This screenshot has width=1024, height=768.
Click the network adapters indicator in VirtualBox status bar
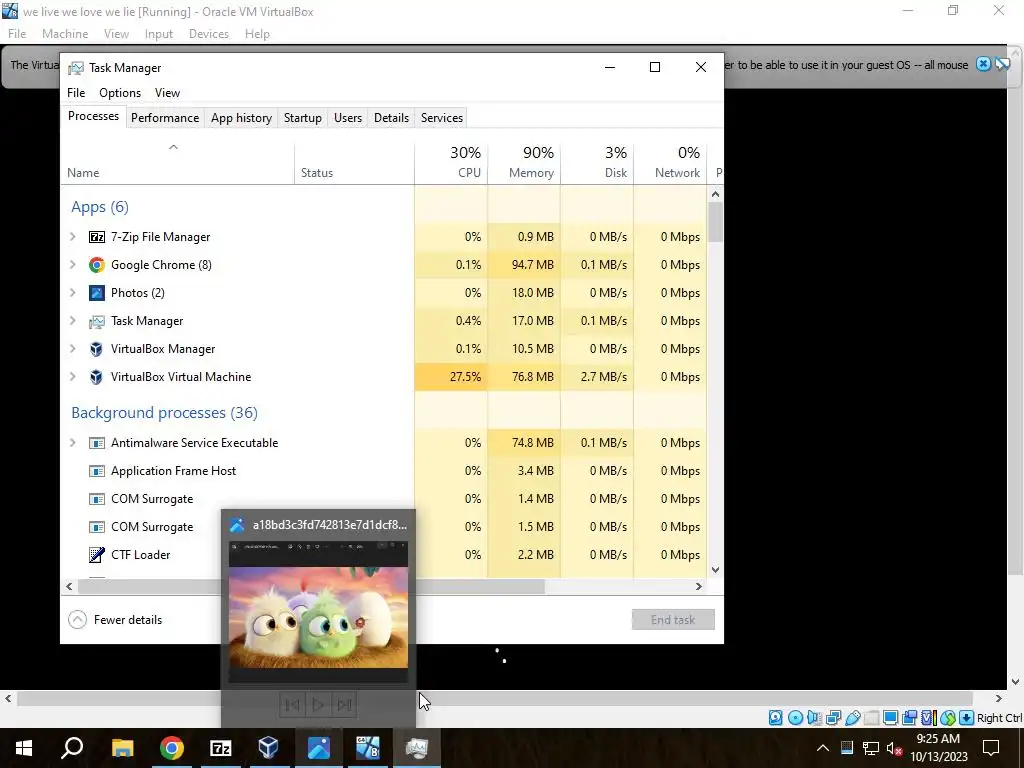tap(833, 718)
